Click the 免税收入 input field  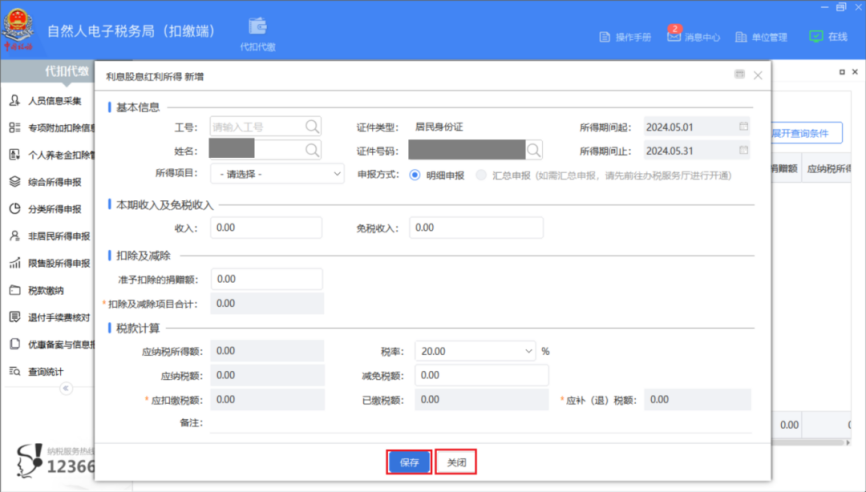pyautogui.click(x=476, y=228)
